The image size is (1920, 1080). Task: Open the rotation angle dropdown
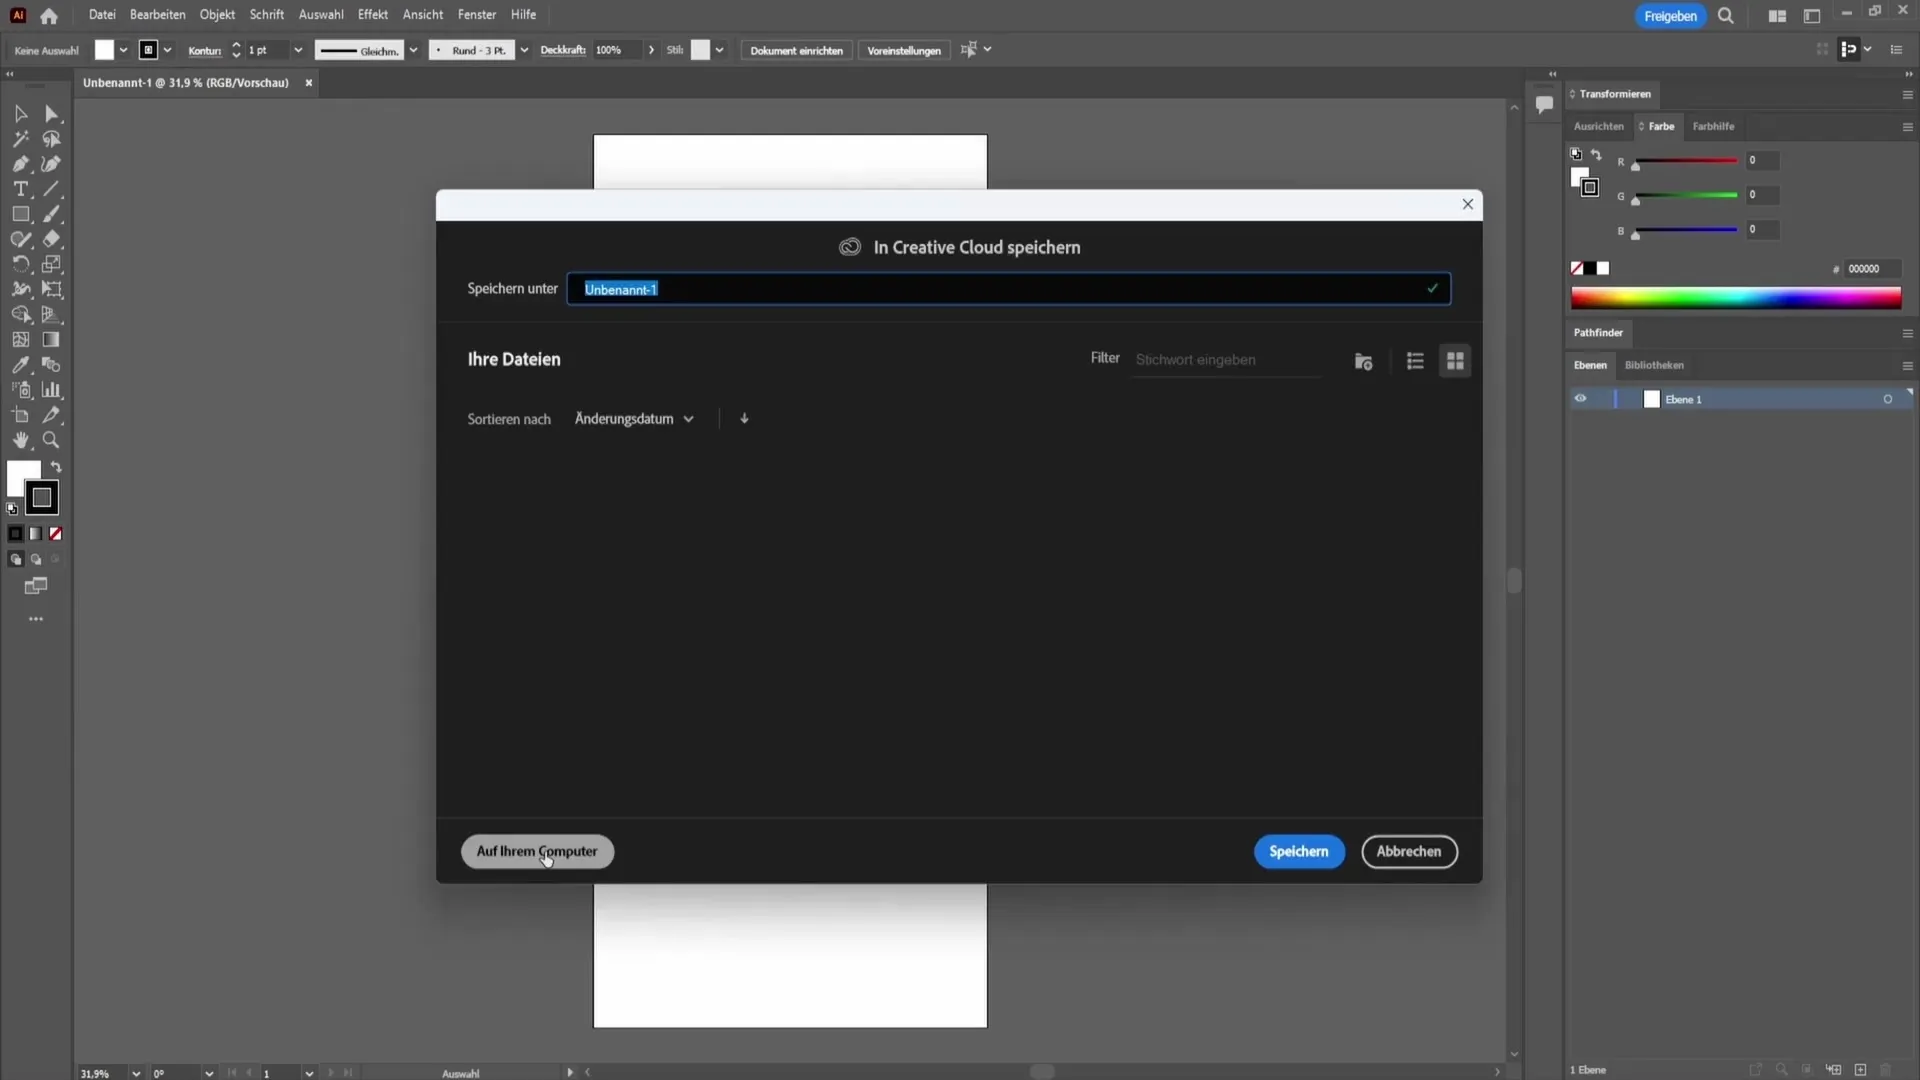(208, 1073)
